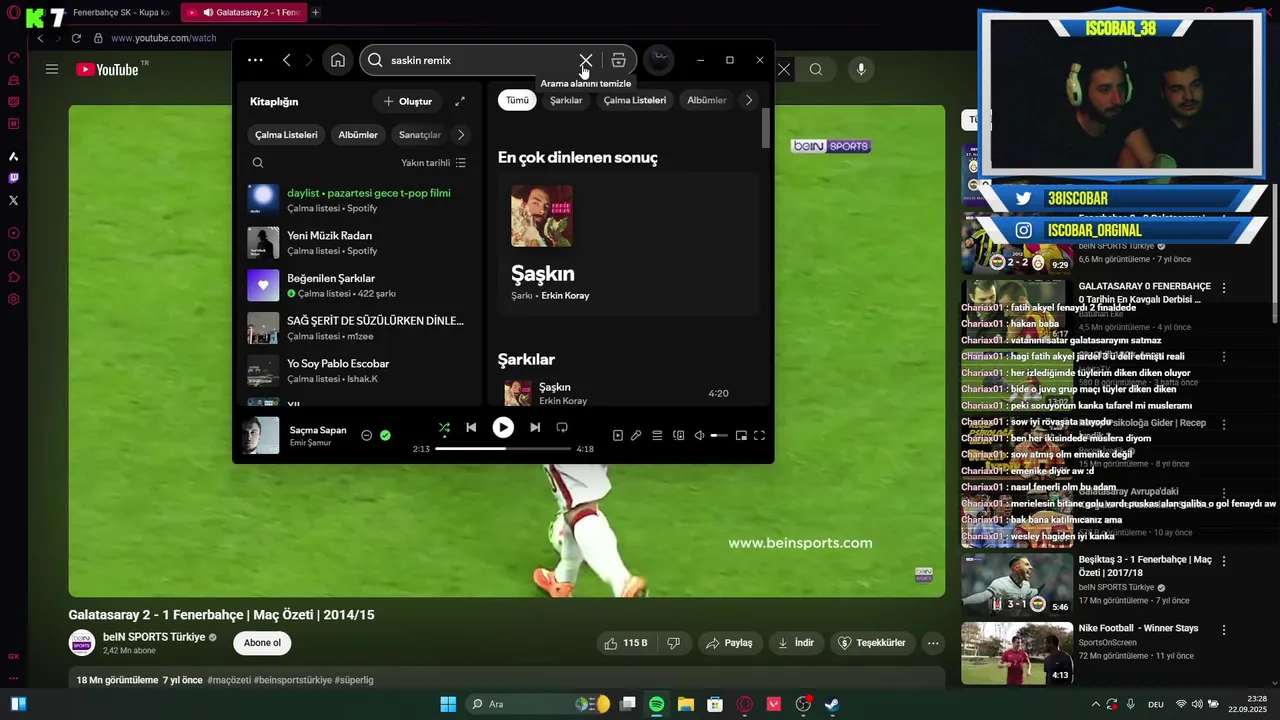Go to Spotify Home via house icon

click(x=338, y=60)
